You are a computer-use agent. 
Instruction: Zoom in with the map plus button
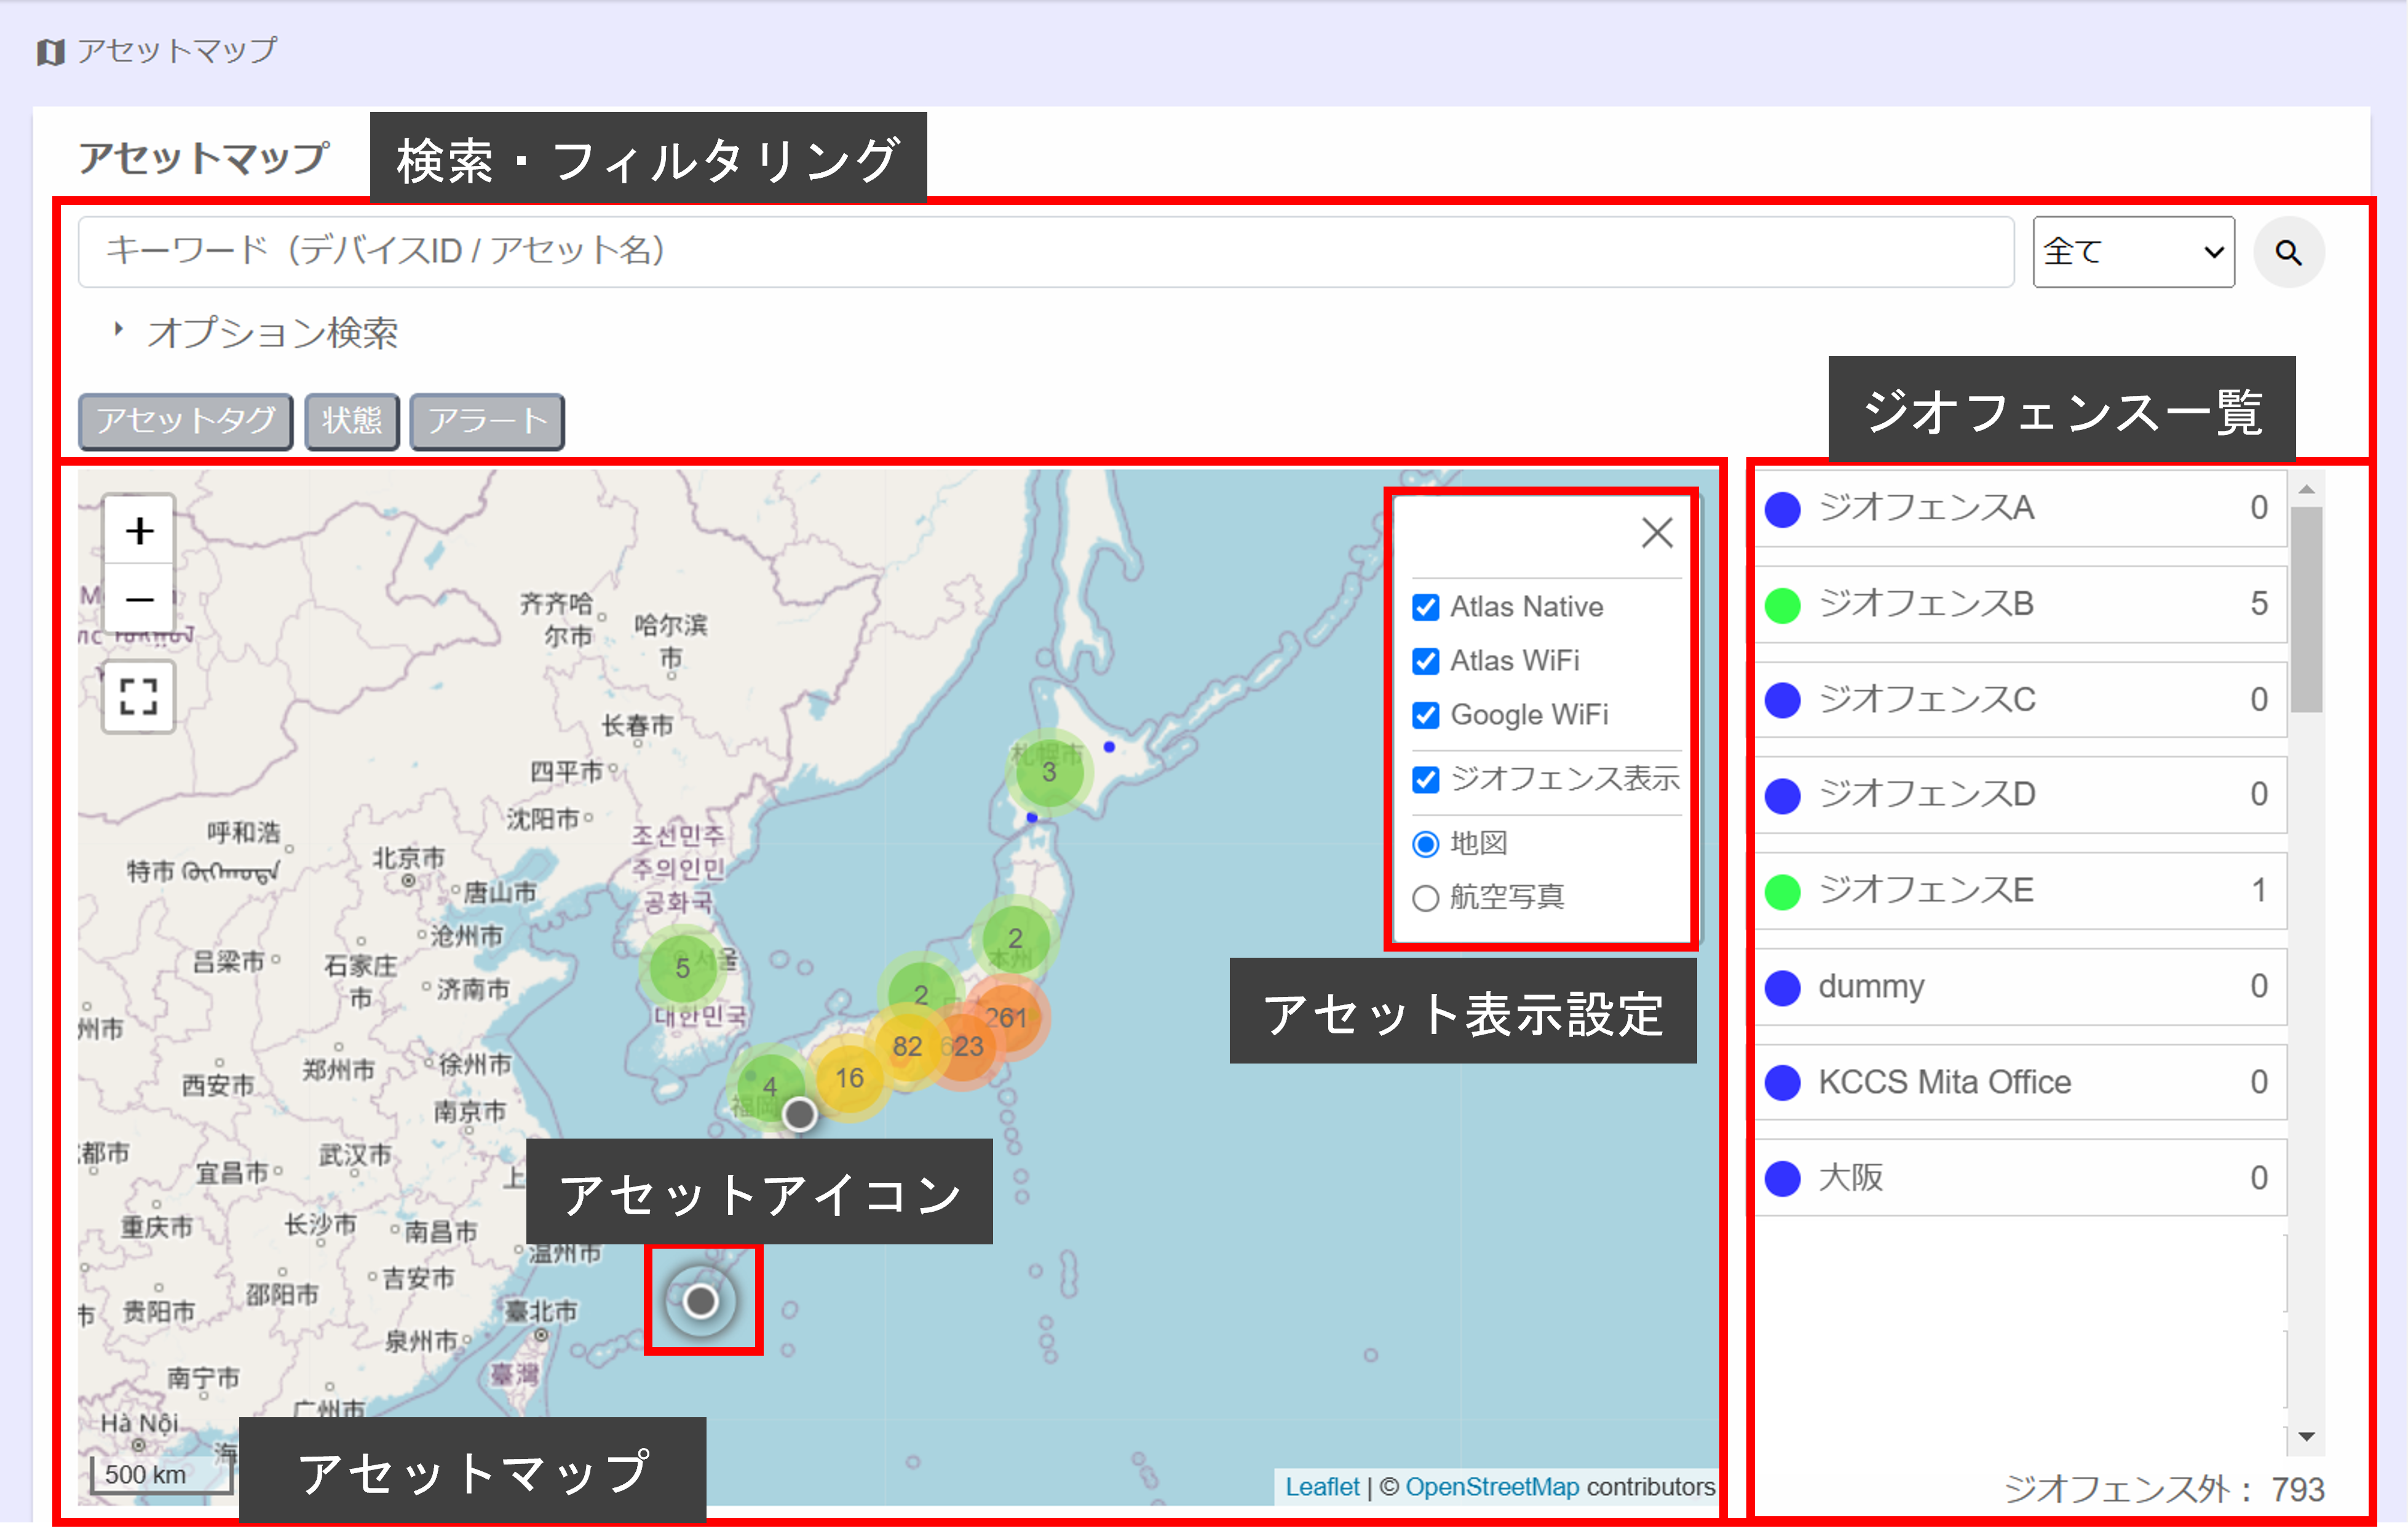click(140, 531)
